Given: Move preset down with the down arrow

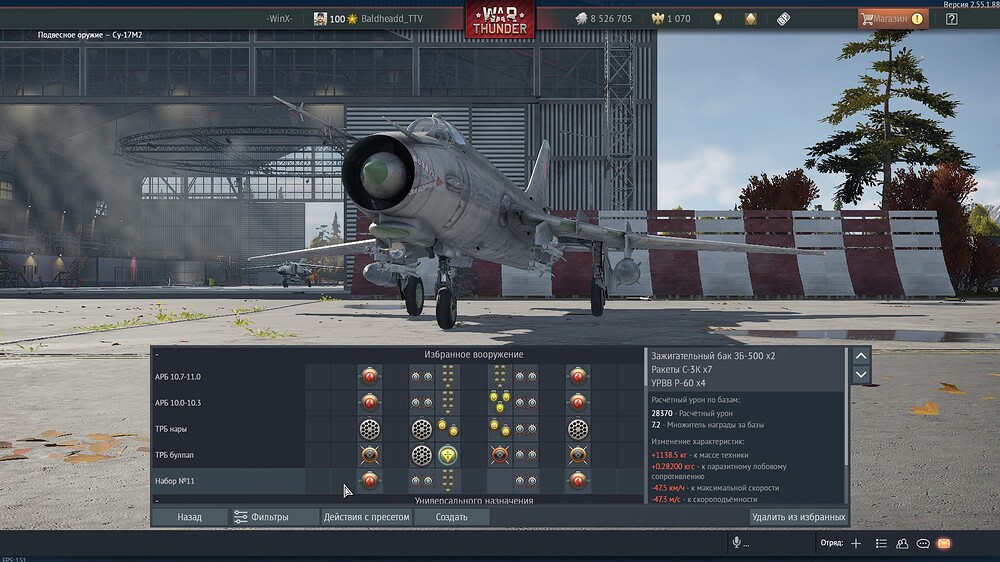Looking at the screenshot, I should click(861, 374).
